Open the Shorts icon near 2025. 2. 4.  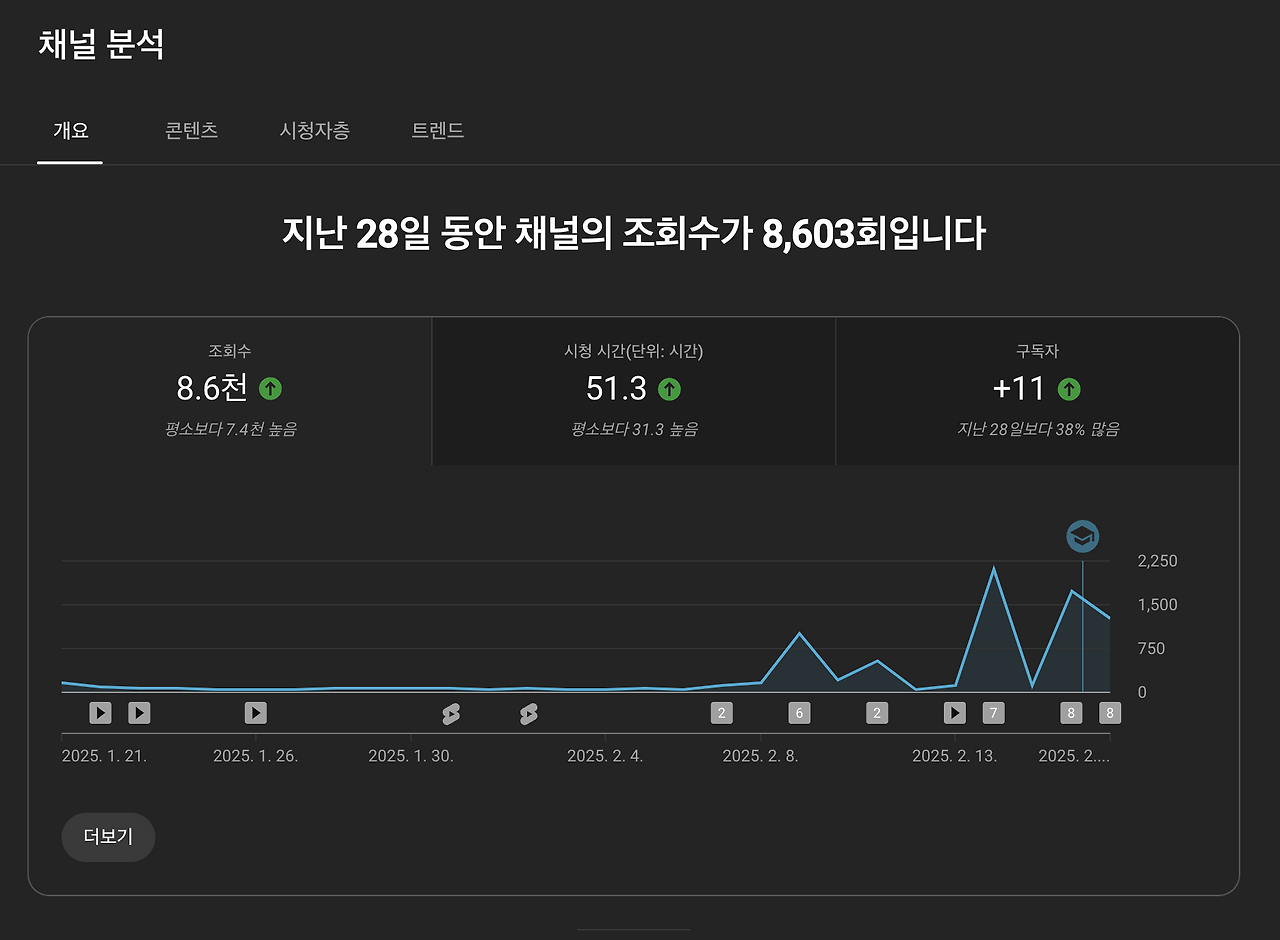(x=528, y=712)
